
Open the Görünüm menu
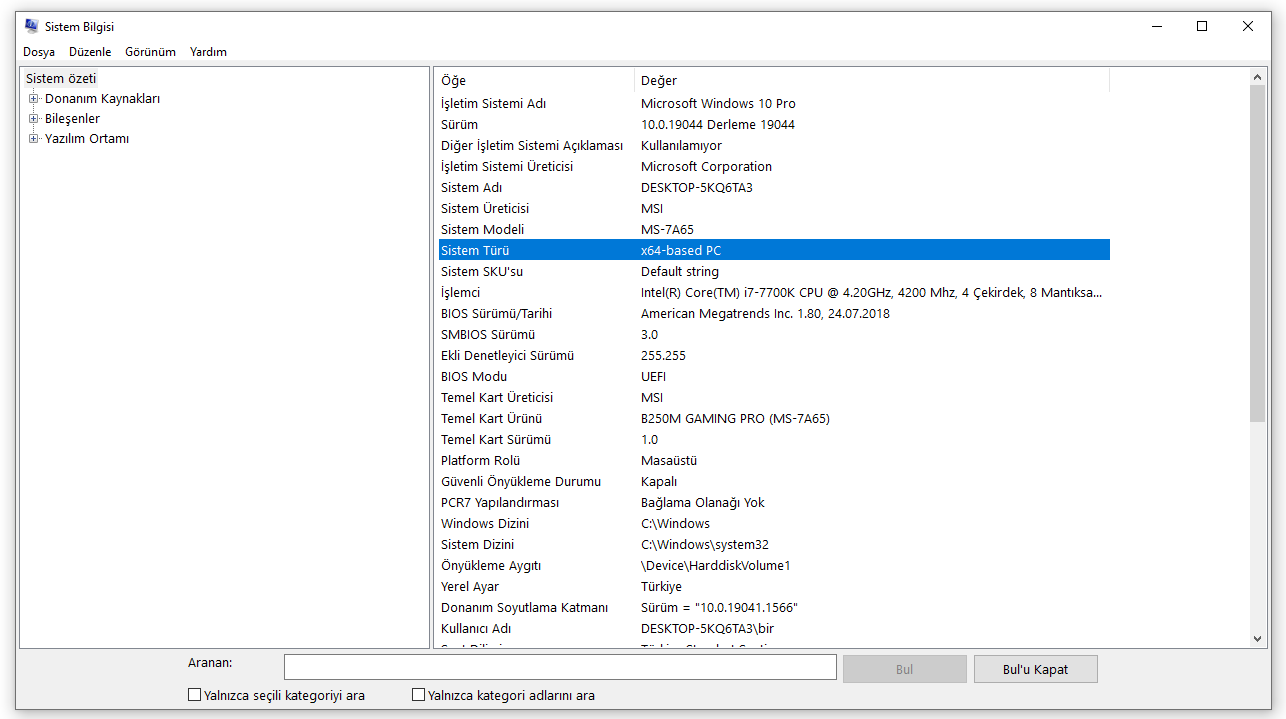coord(150,52)
